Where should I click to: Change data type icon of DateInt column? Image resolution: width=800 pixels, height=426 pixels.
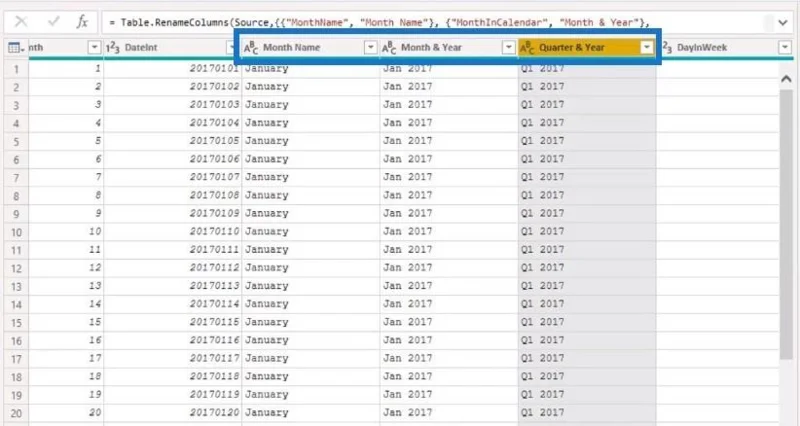[113, 47]
